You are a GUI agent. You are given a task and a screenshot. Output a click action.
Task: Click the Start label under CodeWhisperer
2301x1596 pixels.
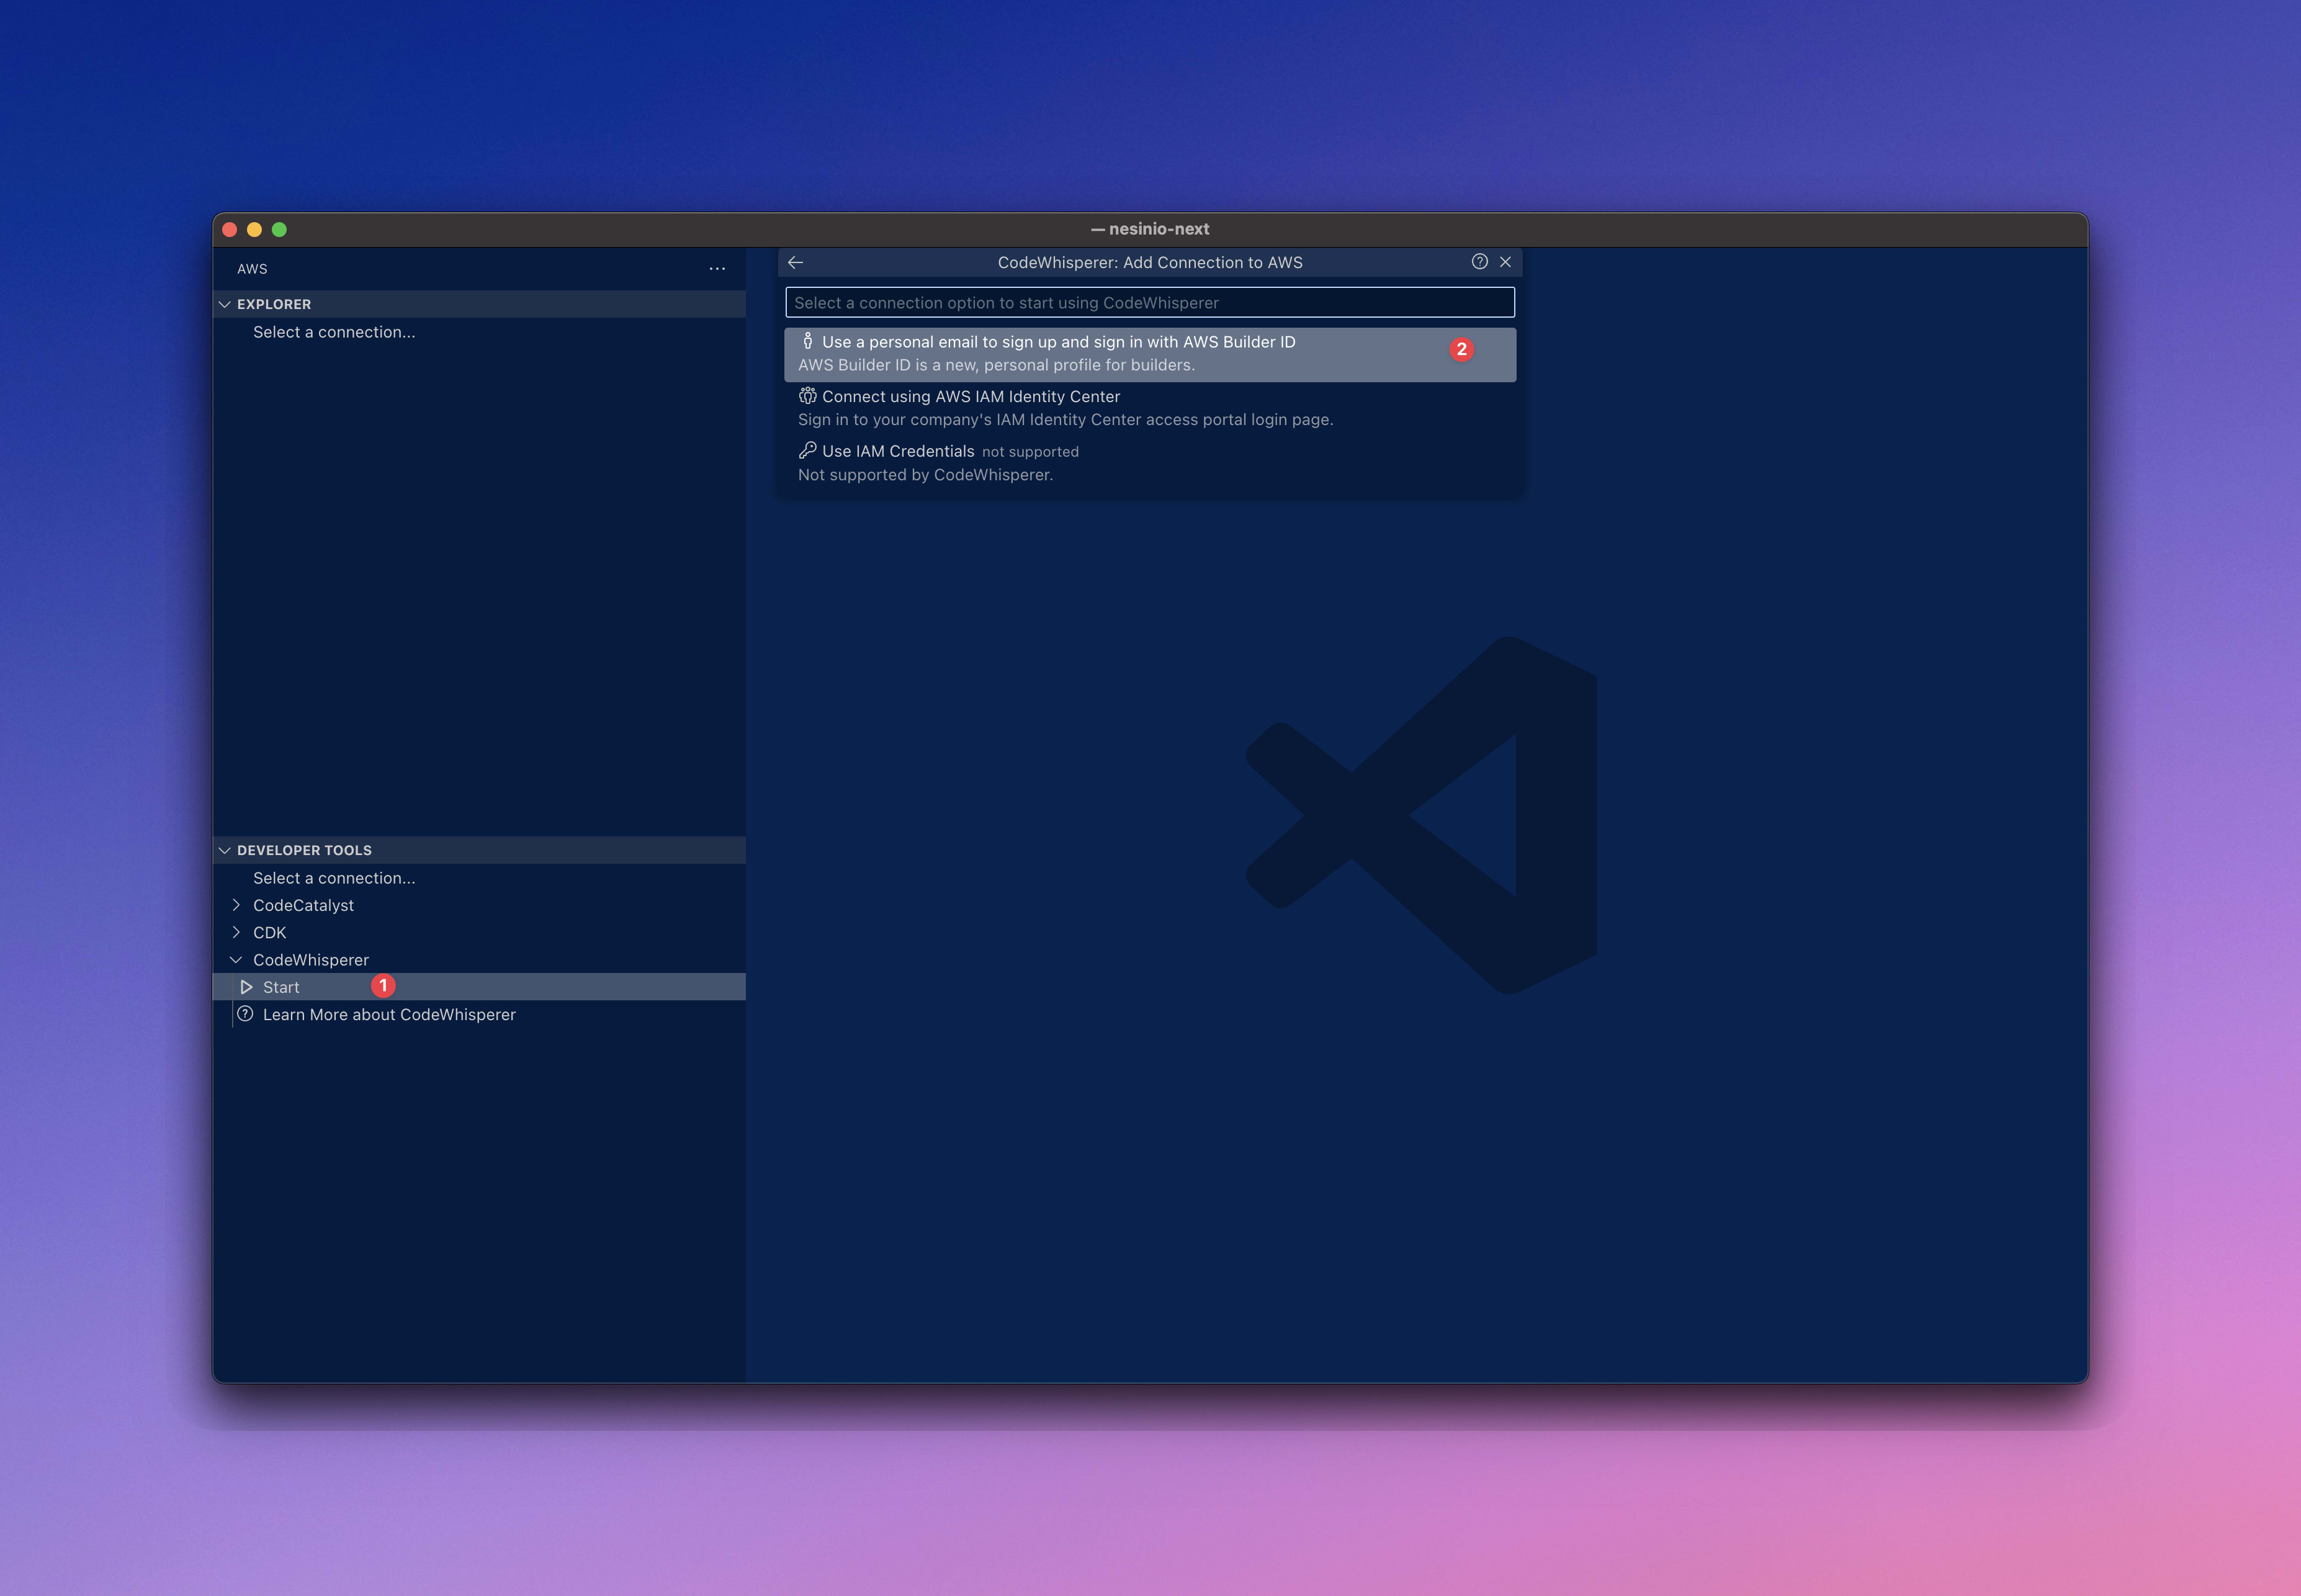[281, 987]
